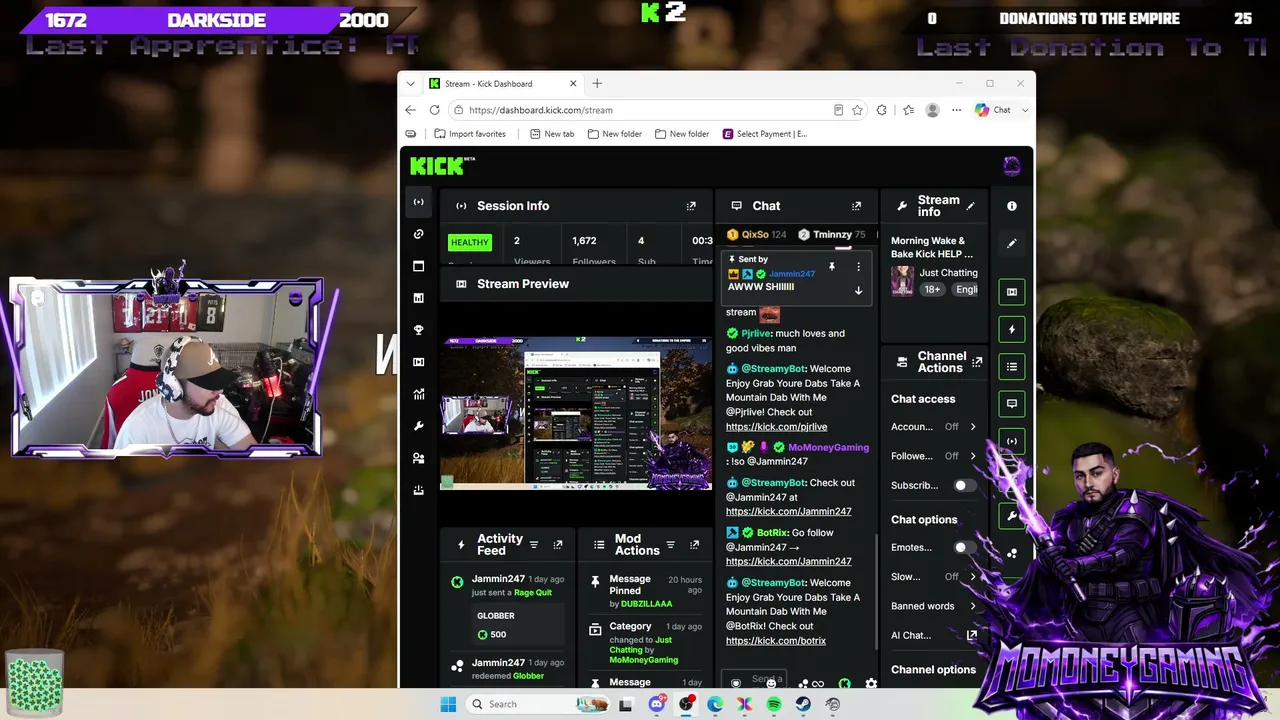Image resolution: width=1280 pixels, height=720 pixels.
Task: Toggle the Mod Actions widget in right rail
Action: pos(1012,367)
